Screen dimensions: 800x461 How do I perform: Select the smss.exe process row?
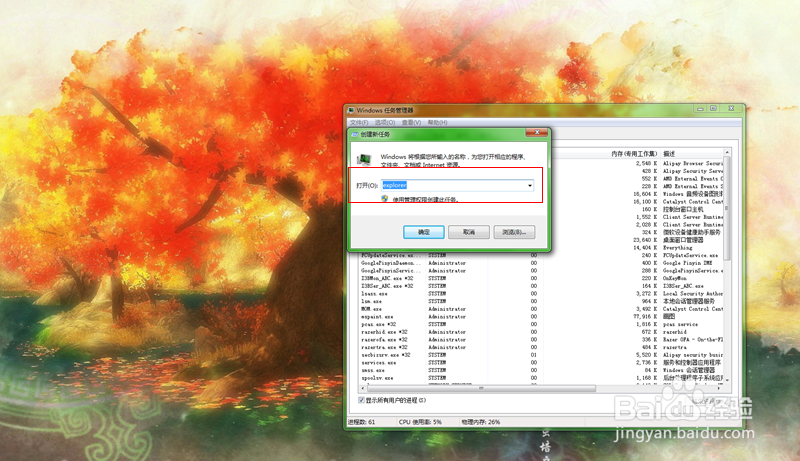541,370
